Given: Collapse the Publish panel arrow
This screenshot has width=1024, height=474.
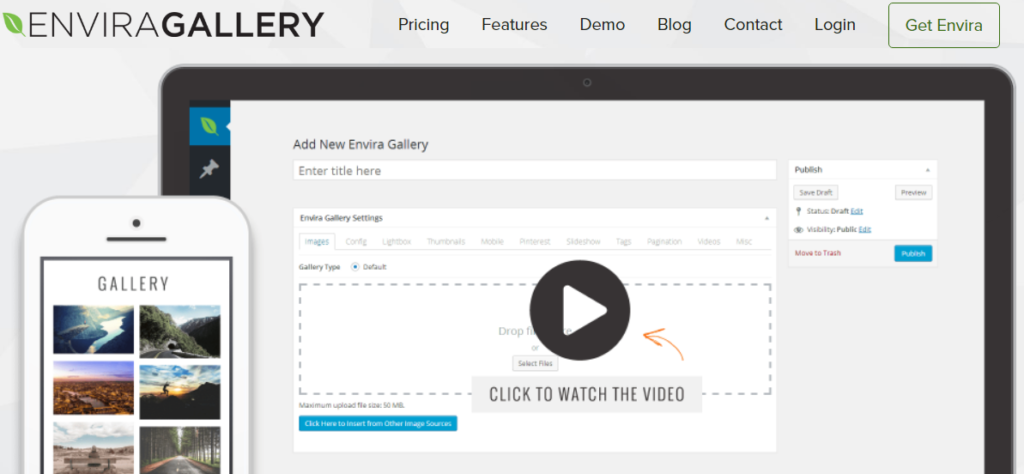Looking at the screenshot, I should [927, 170].
